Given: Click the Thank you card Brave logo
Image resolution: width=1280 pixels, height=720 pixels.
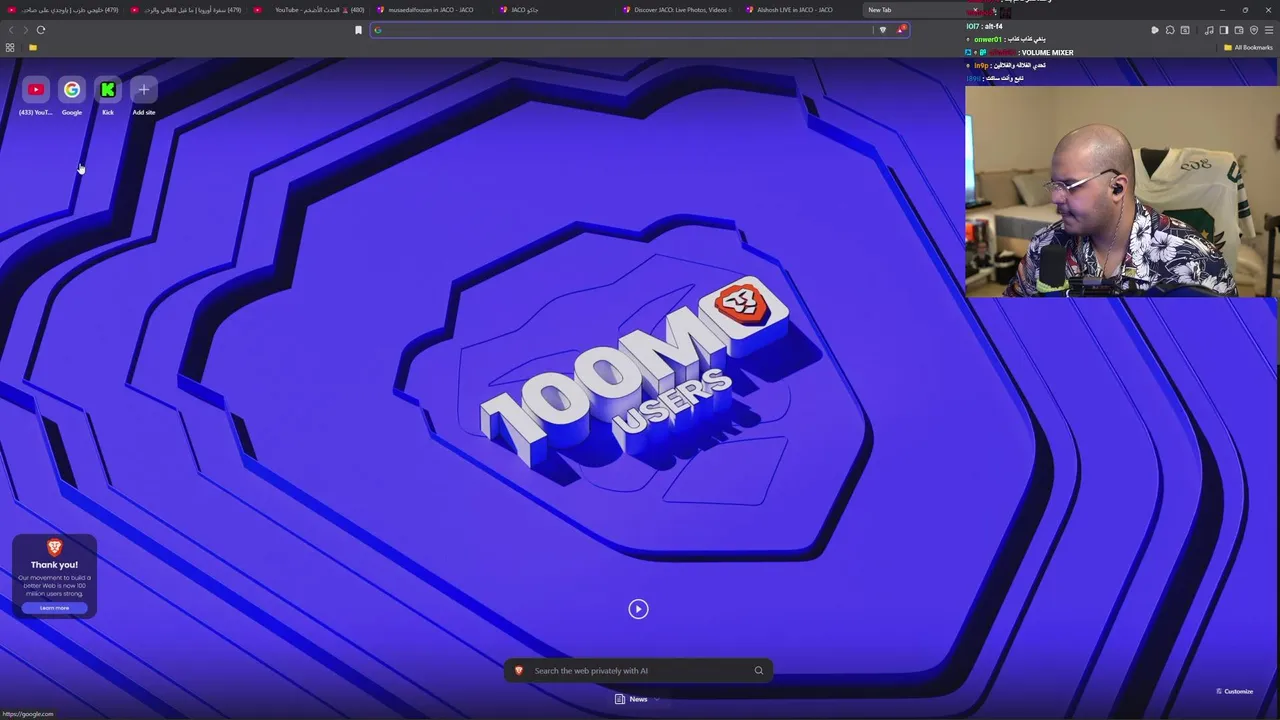Looking at the screenshot, I should (54, 547).
